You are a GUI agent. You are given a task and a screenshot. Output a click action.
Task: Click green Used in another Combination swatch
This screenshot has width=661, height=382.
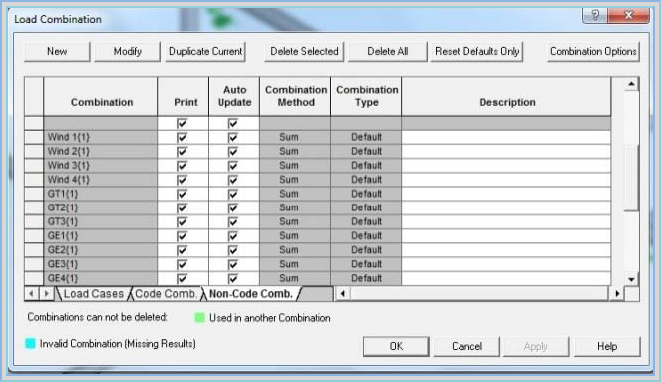click(x=199, y=317)
